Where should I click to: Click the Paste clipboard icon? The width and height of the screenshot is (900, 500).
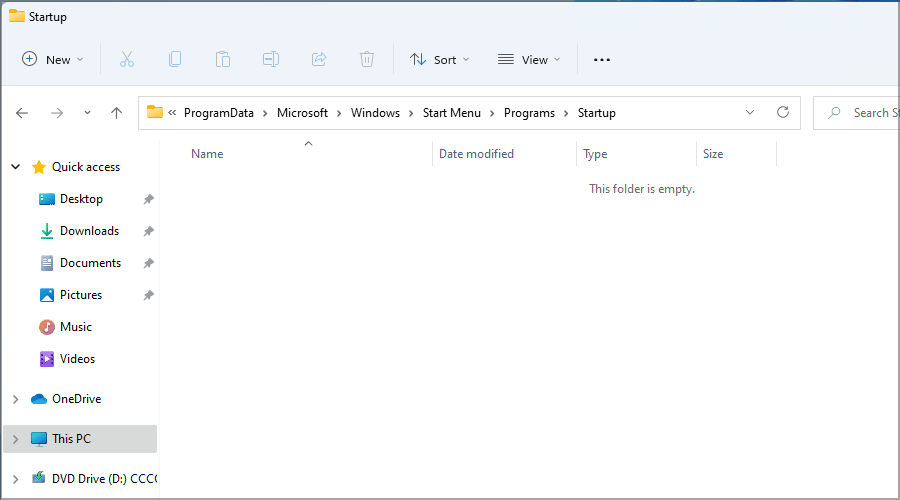point(223,60)
